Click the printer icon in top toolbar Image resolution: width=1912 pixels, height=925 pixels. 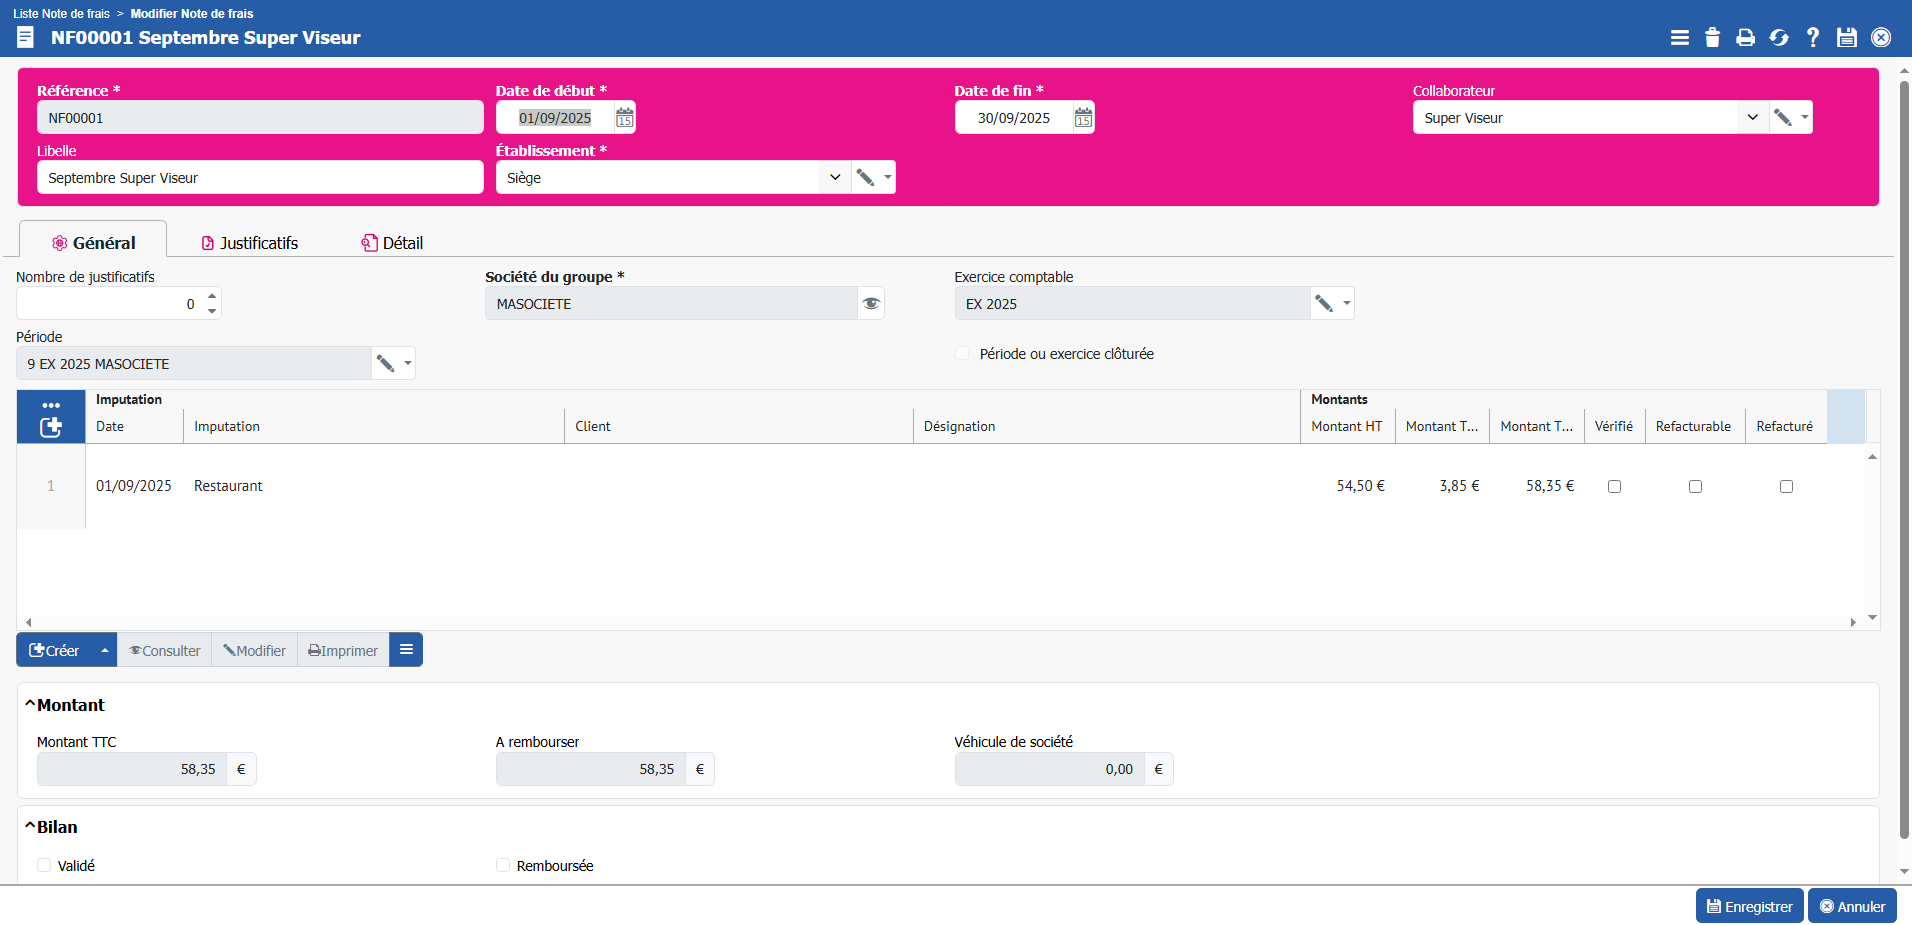(x=1745, y=37)
